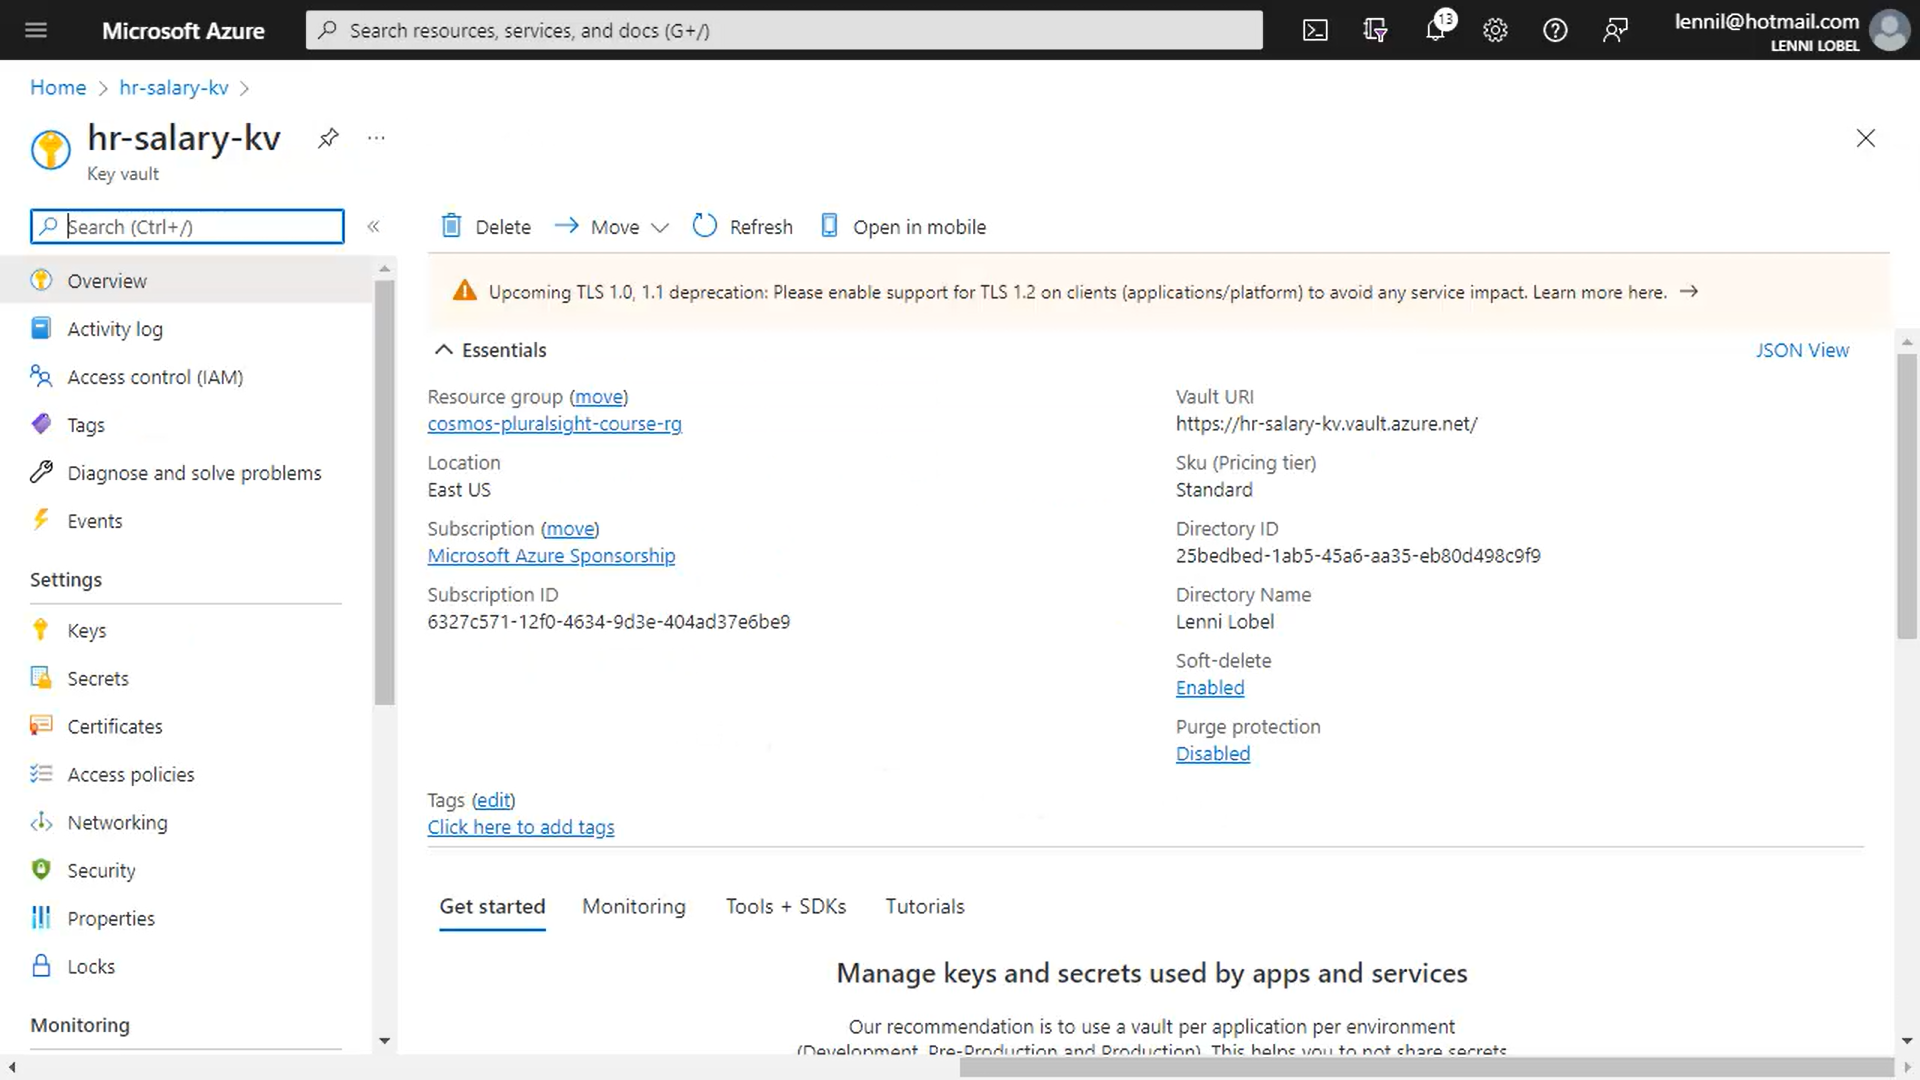Image resolution: width=1920 pixels, height=1080 pixels.
Task: Open the more options ellipsis
Action: pyautogui.click(x=376, y=138)
